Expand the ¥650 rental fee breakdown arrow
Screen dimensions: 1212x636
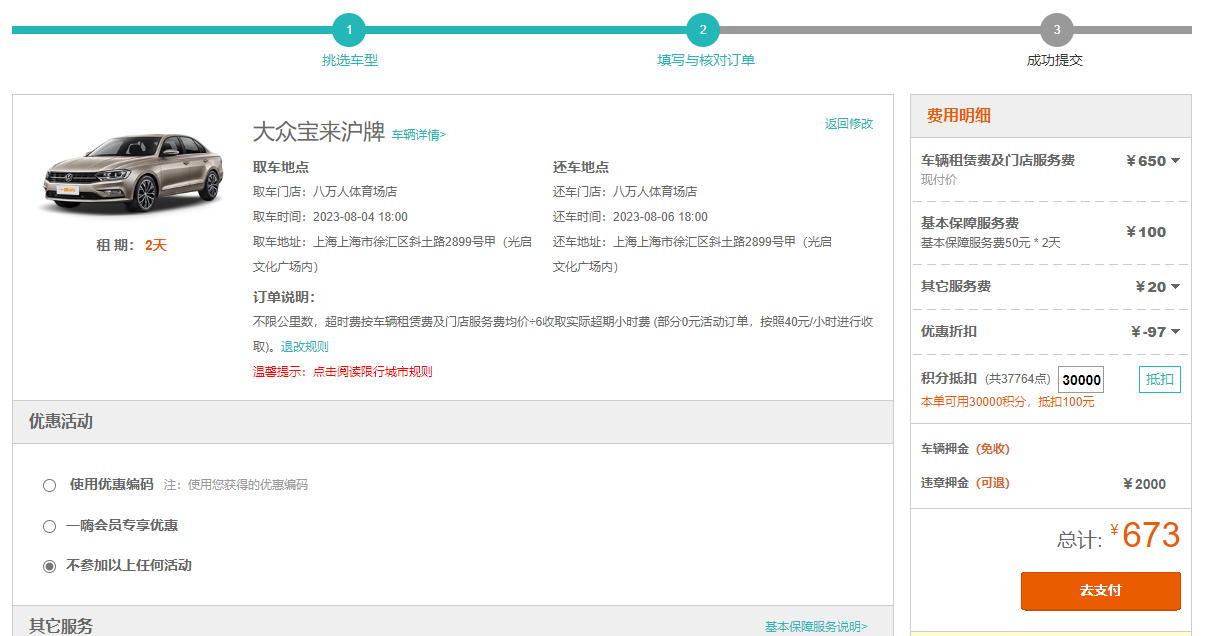[1175, 161]
